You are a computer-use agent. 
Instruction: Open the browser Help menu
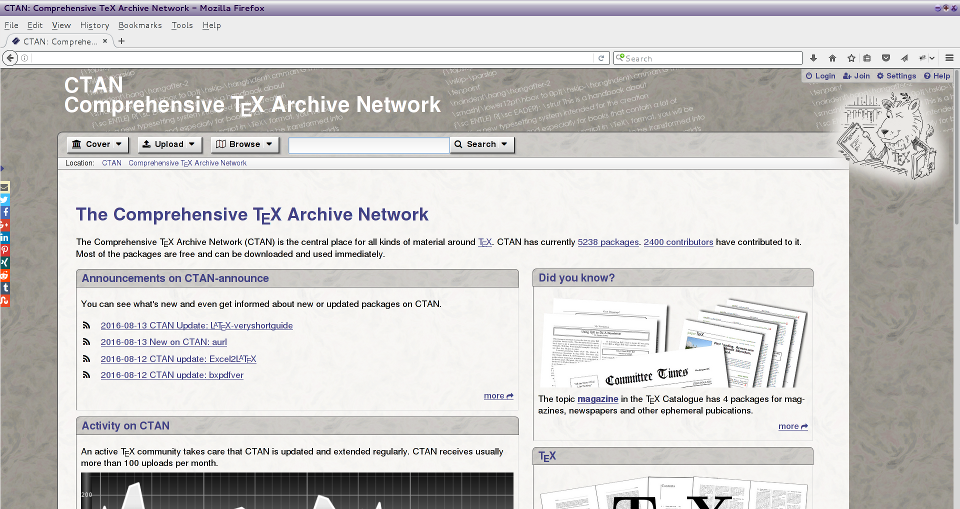click(x=211, y=25)
